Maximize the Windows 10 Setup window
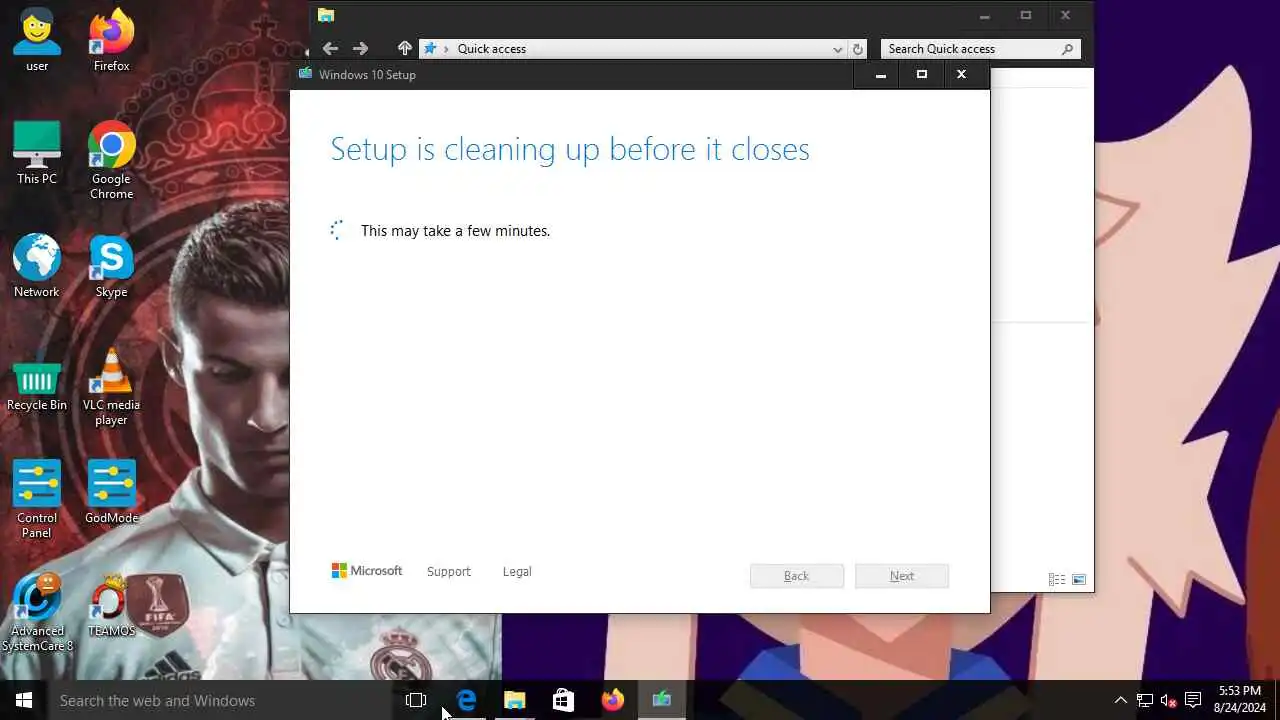The height and width of the screenshot is (720, 1280). pyautogui.click(x=922, y=75)
